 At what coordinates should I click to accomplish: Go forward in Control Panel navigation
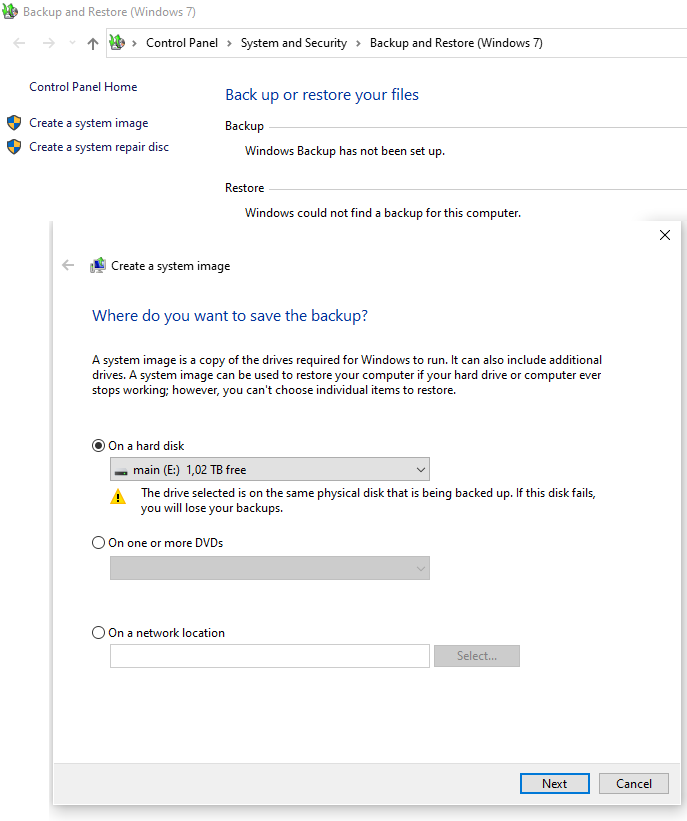point(49,43)
